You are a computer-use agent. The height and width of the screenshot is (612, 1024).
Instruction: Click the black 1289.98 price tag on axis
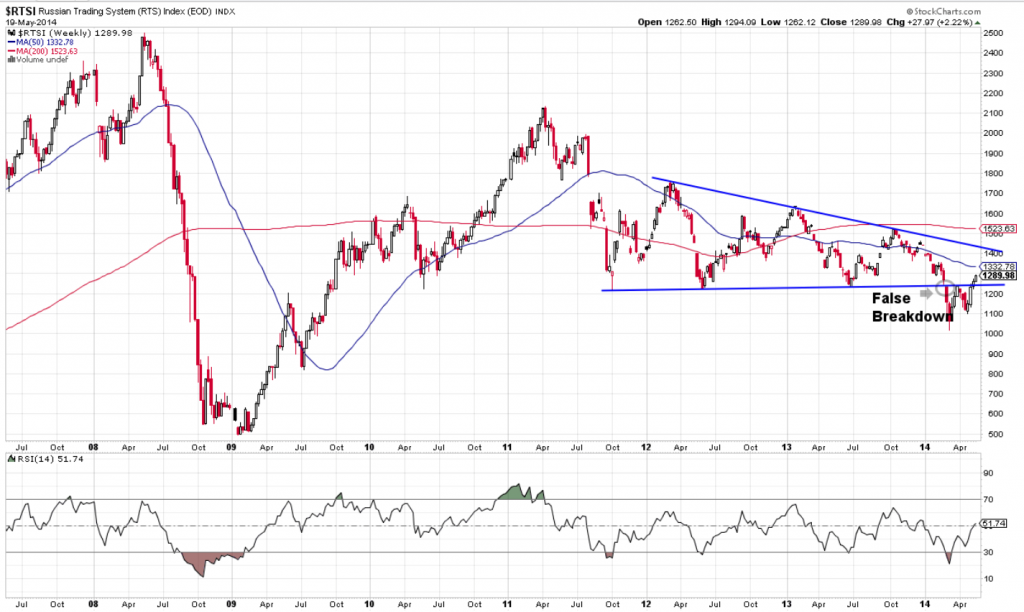point(999,276)
